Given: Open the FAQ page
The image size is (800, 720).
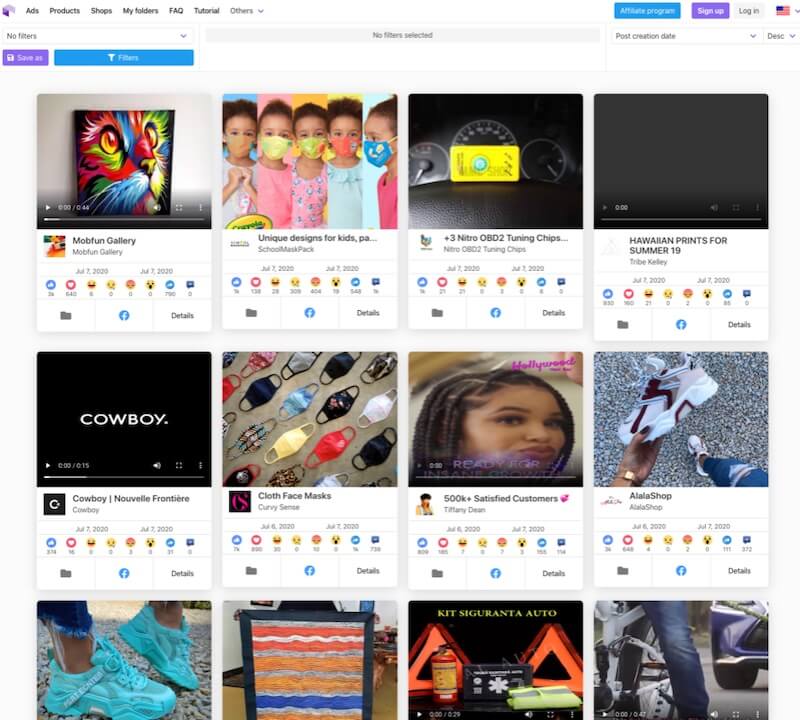Looking at the screenshot, I should 176,11.
